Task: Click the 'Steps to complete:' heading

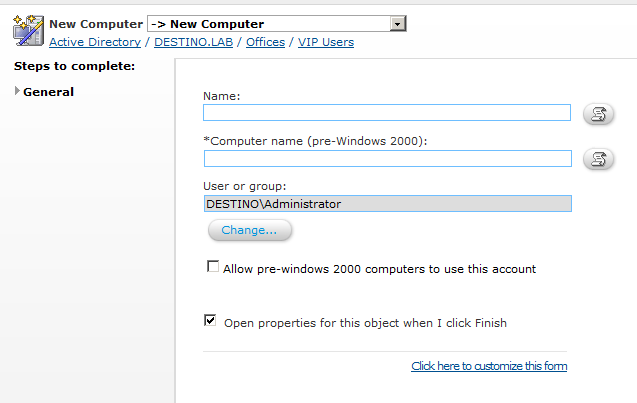Action: [74, 66]
